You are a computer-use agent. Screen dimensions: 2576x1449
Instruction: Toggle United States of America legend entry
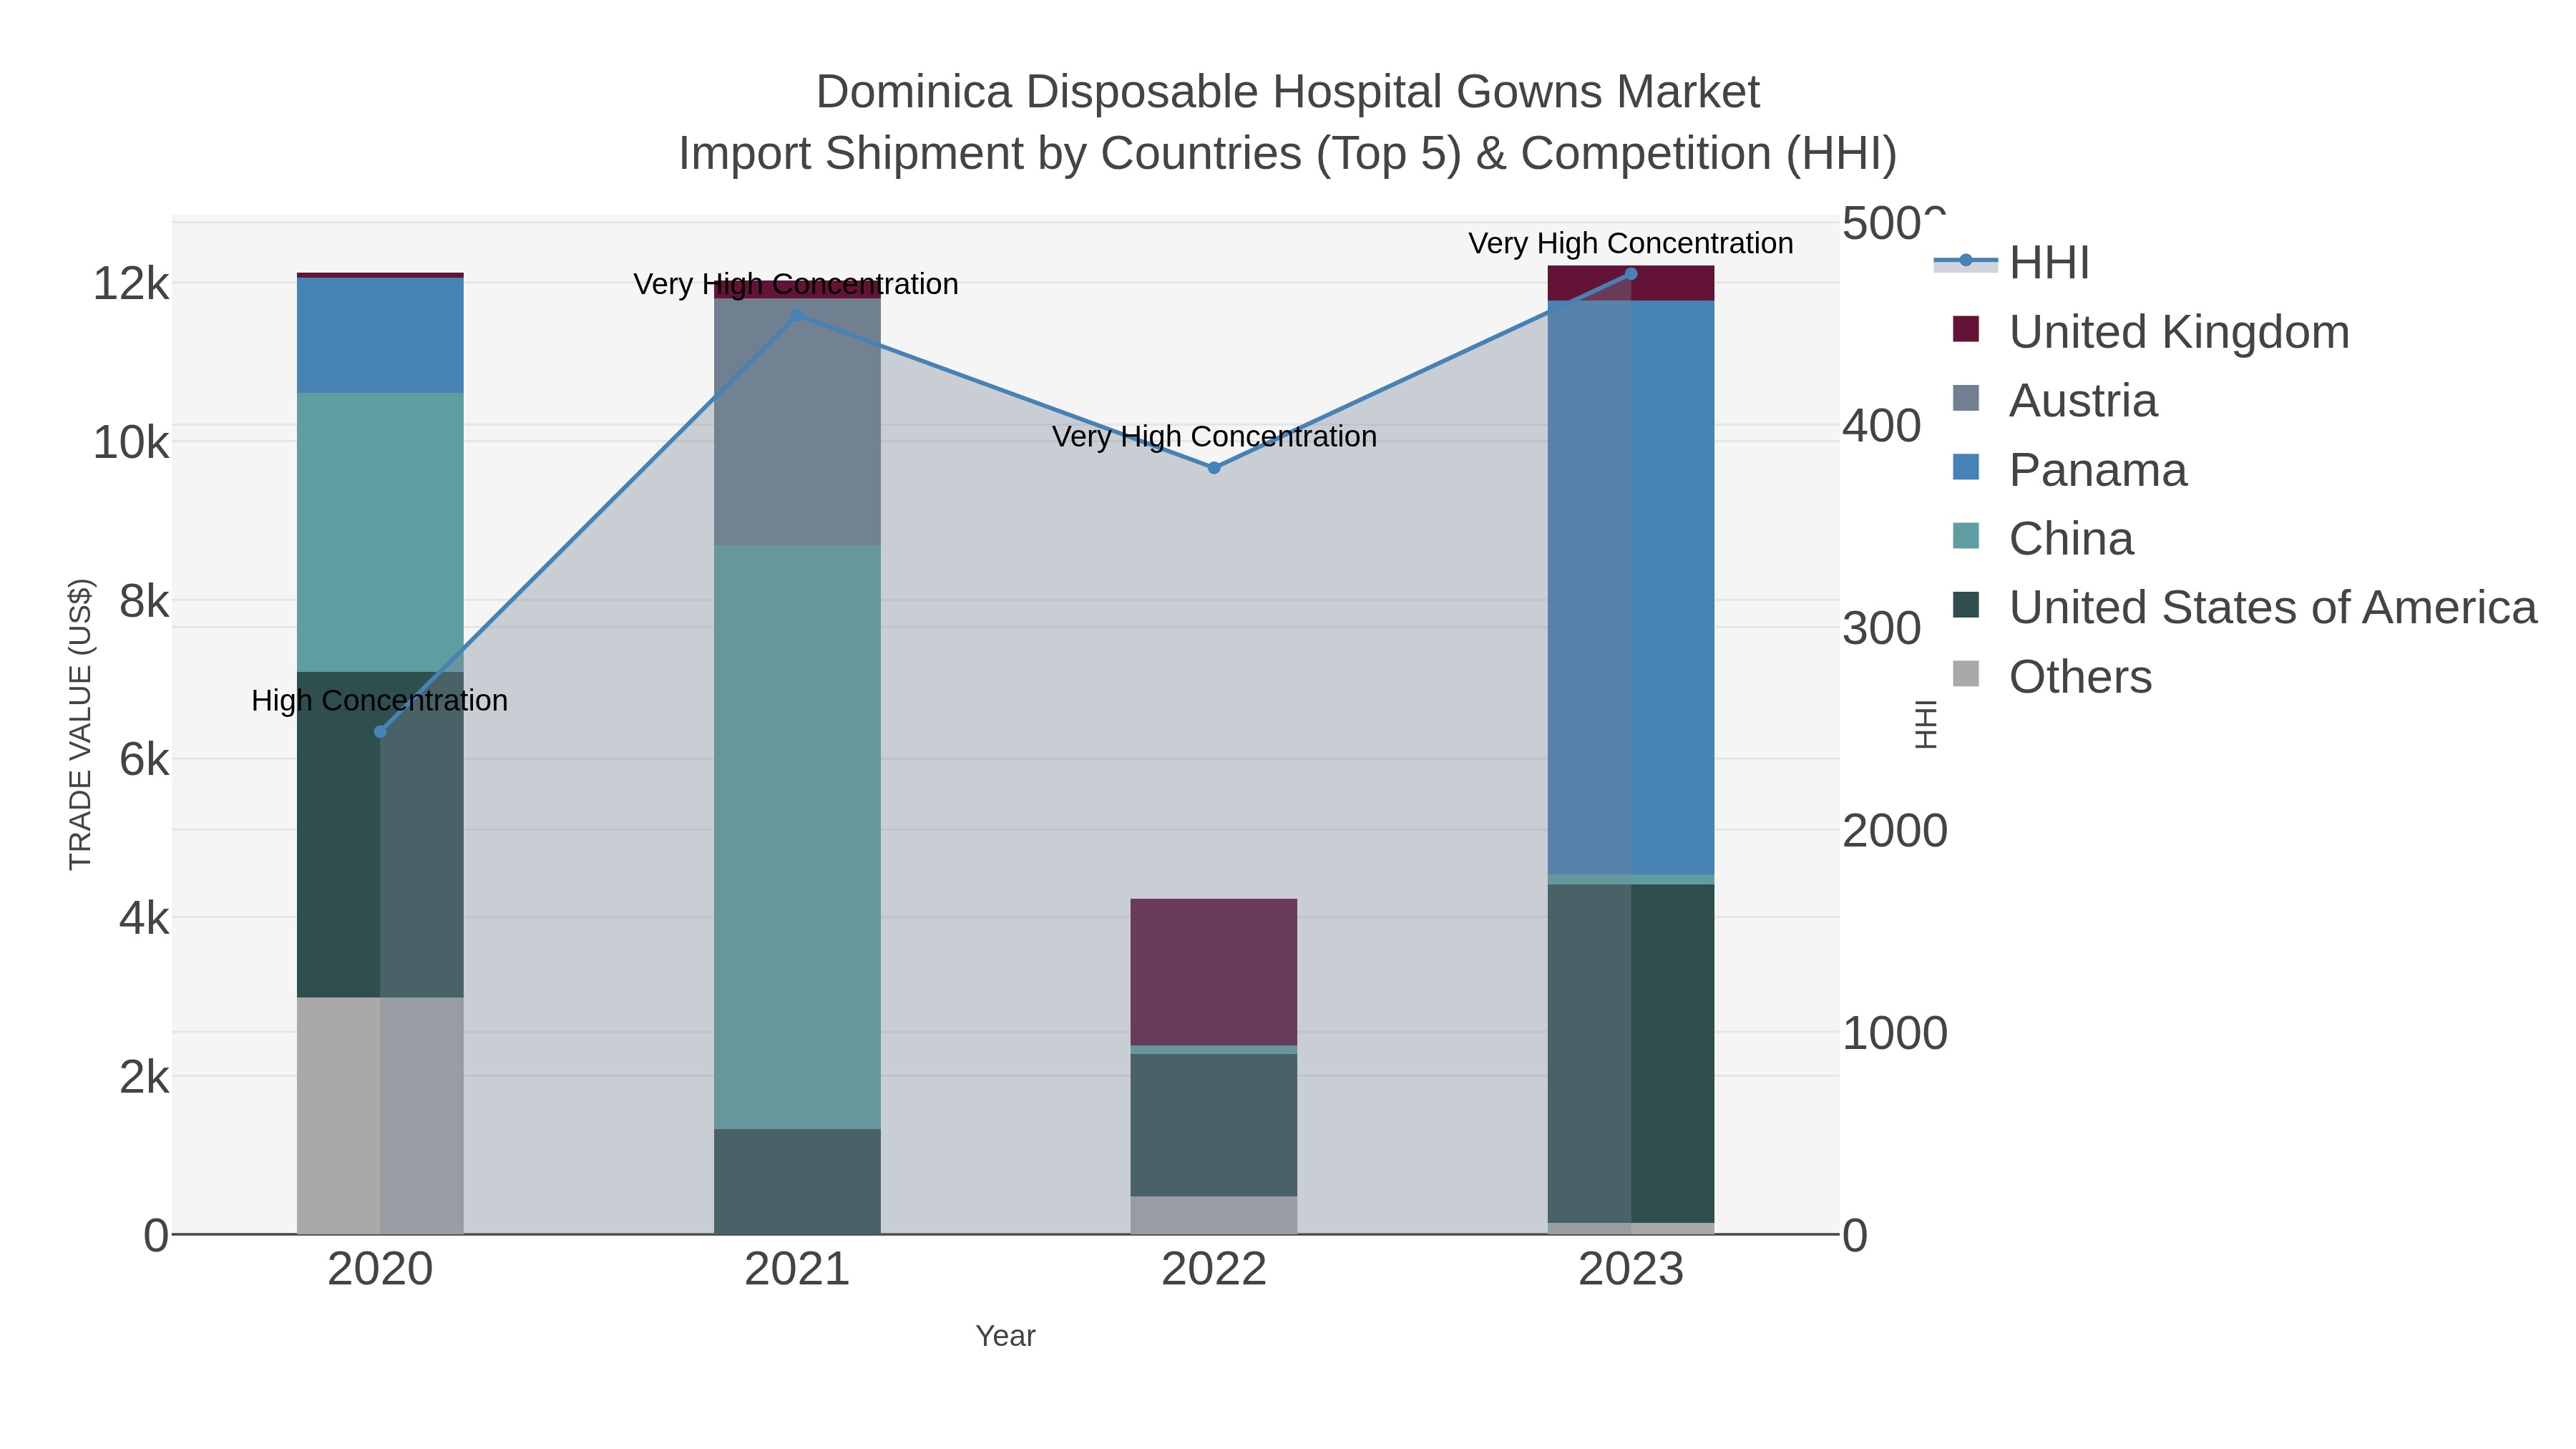[x=2244, y=608]
